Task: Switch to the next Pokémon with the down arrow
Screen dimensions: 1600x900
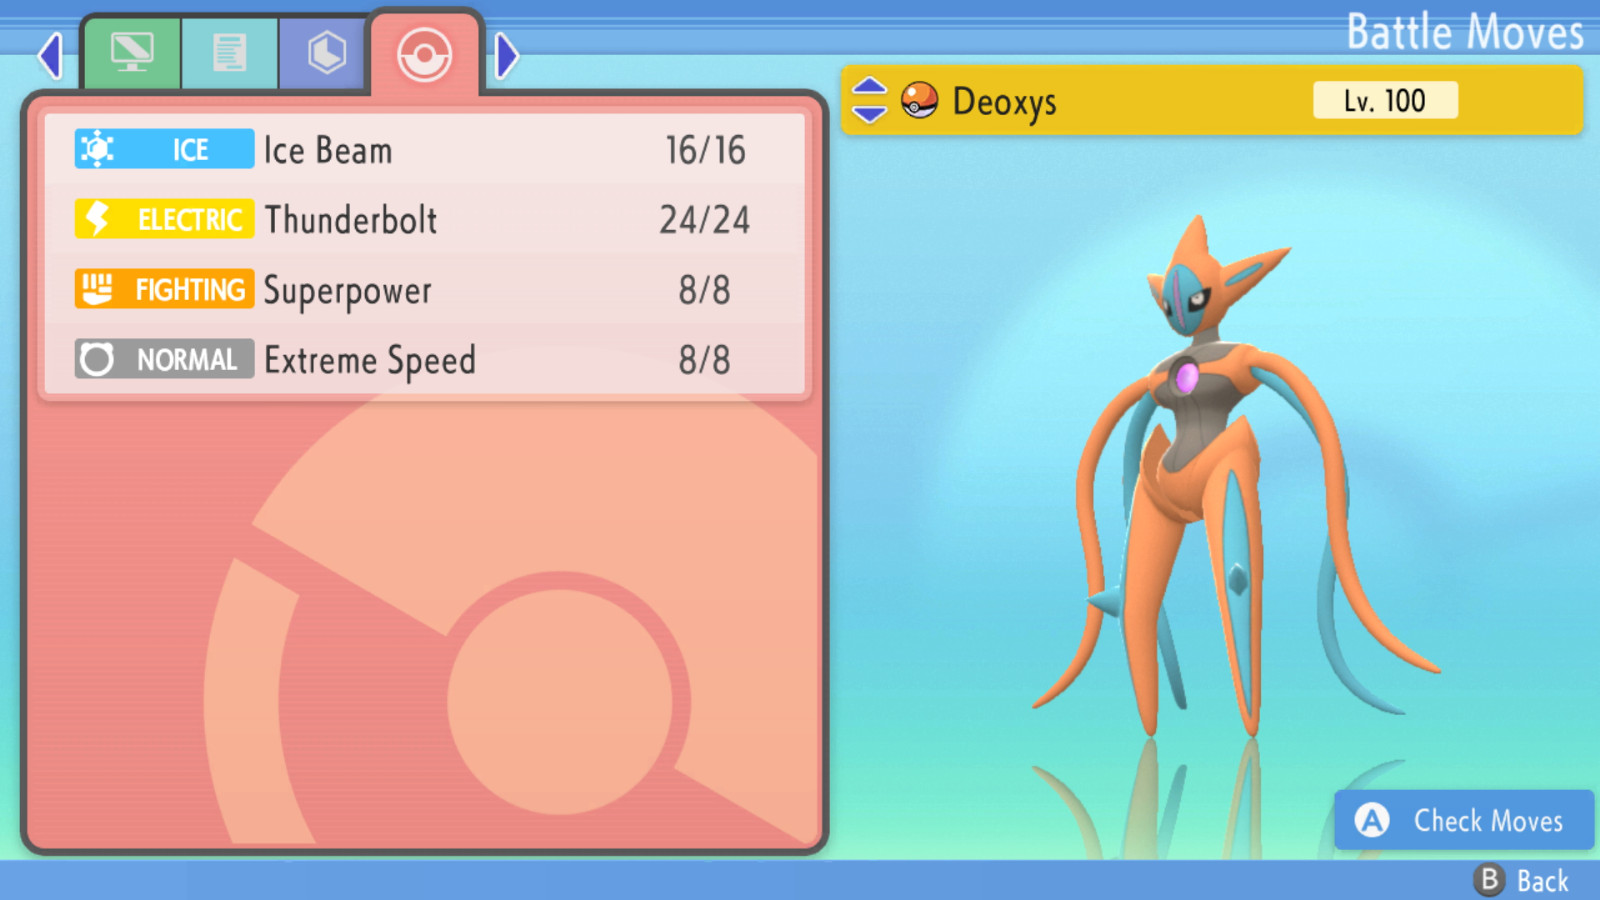Action: (869, 113)
